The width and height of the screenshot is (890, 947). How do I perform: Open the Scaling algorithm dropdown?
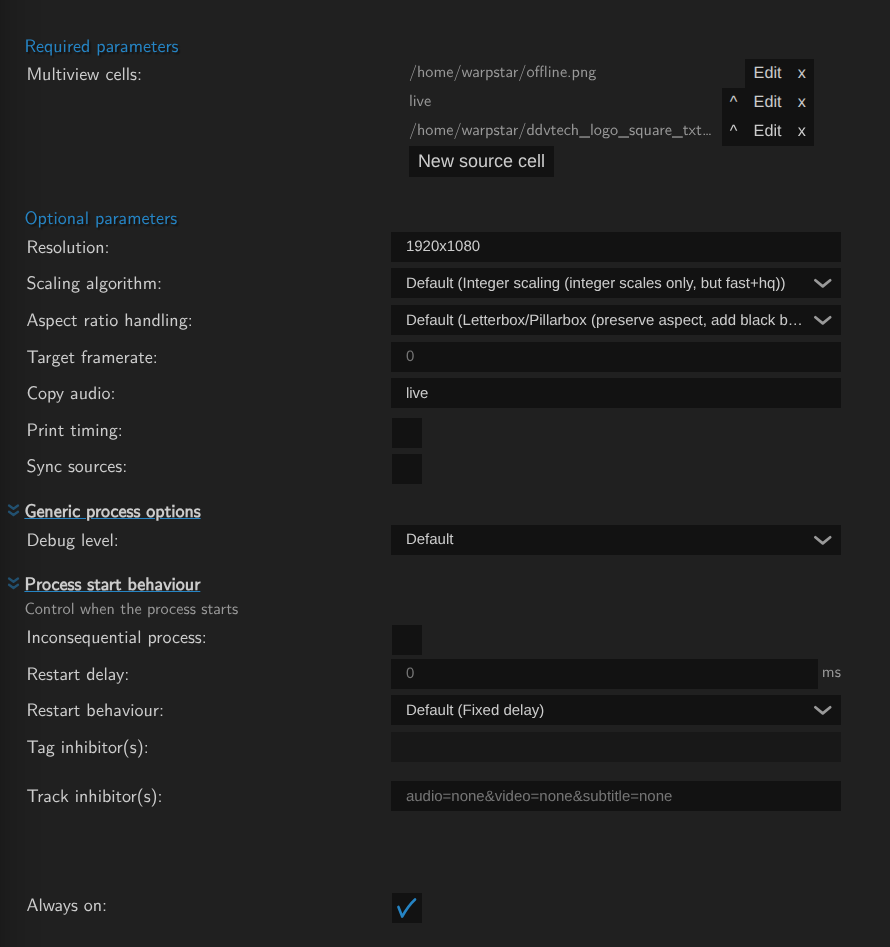click(x=615, y=283)
